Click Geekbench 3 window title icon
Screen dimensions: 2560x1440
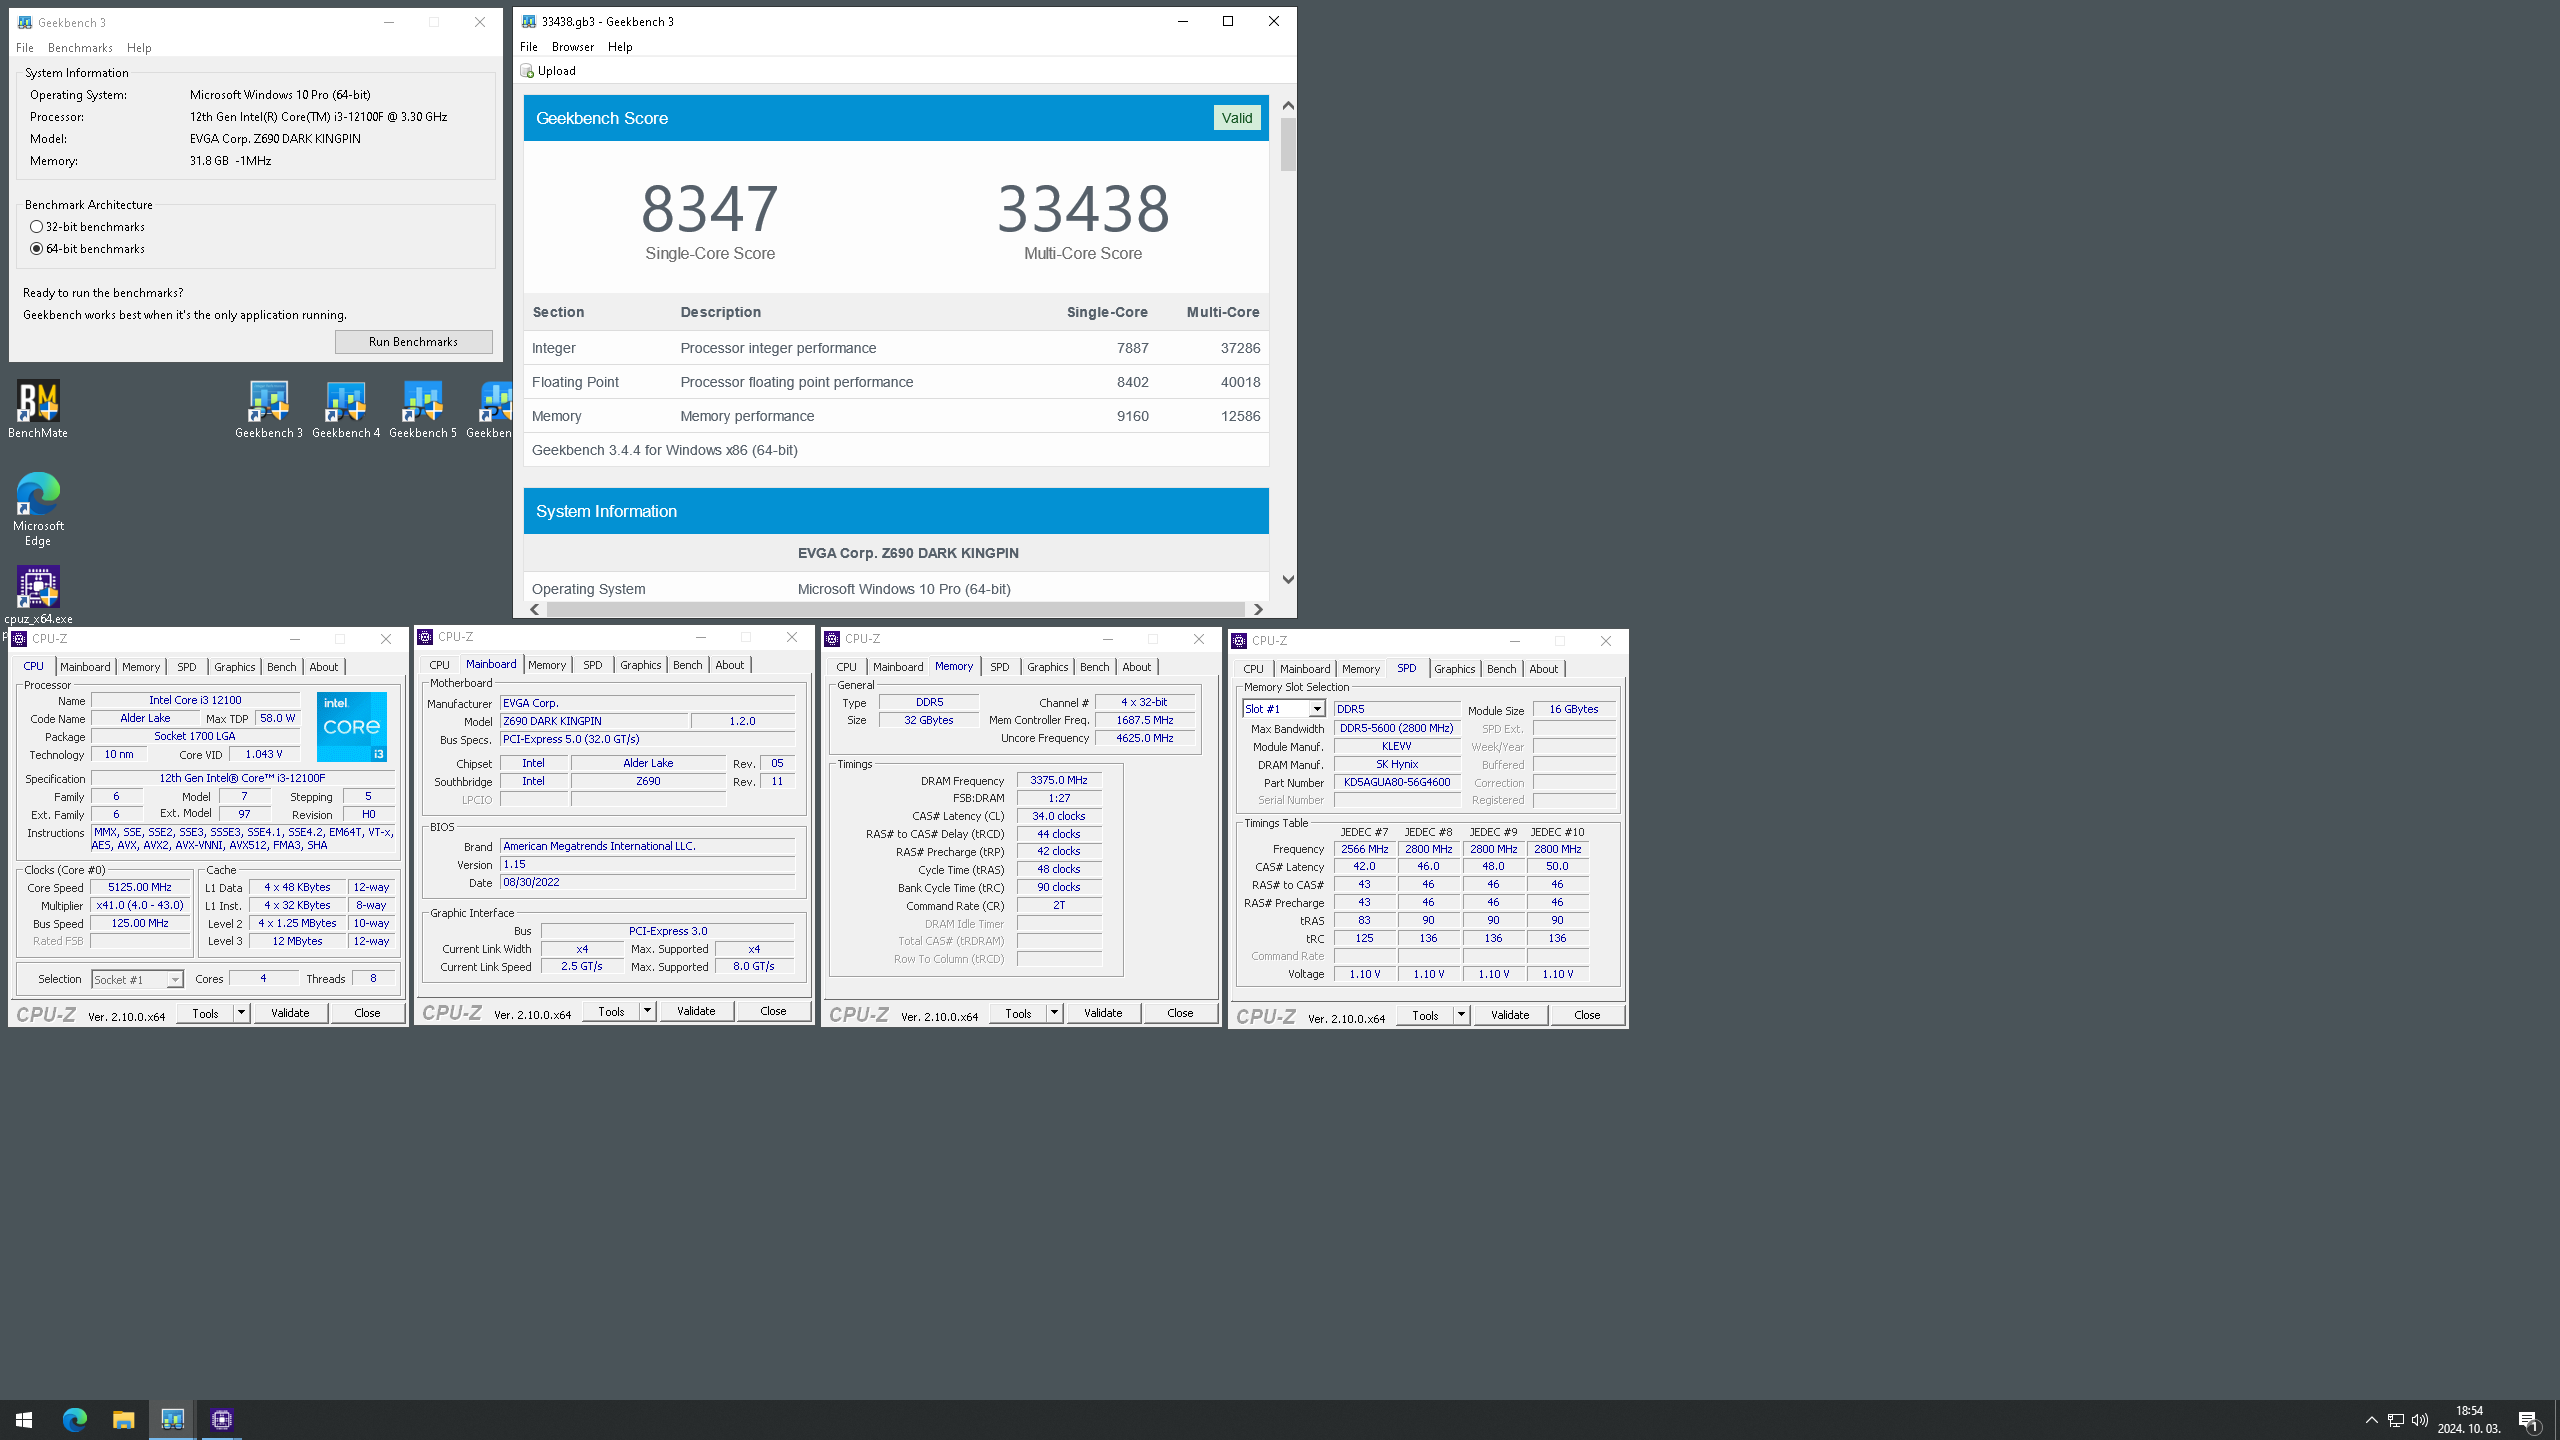(x=24, y=22)
